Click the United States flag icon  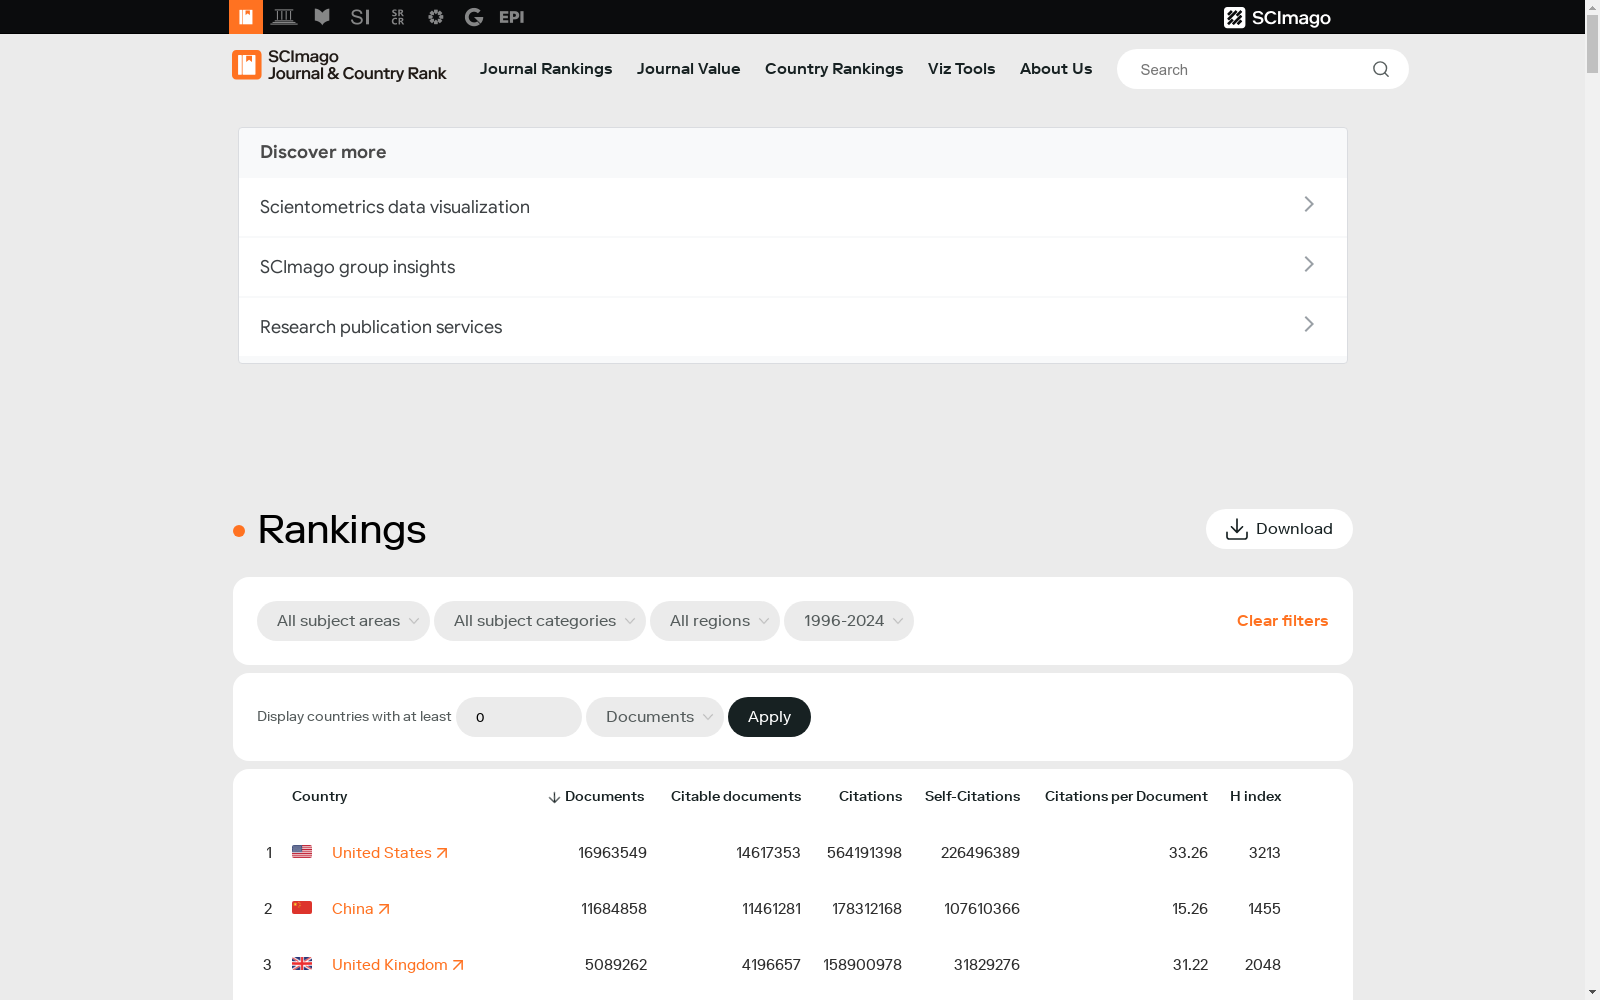click(x=302, y=852)
